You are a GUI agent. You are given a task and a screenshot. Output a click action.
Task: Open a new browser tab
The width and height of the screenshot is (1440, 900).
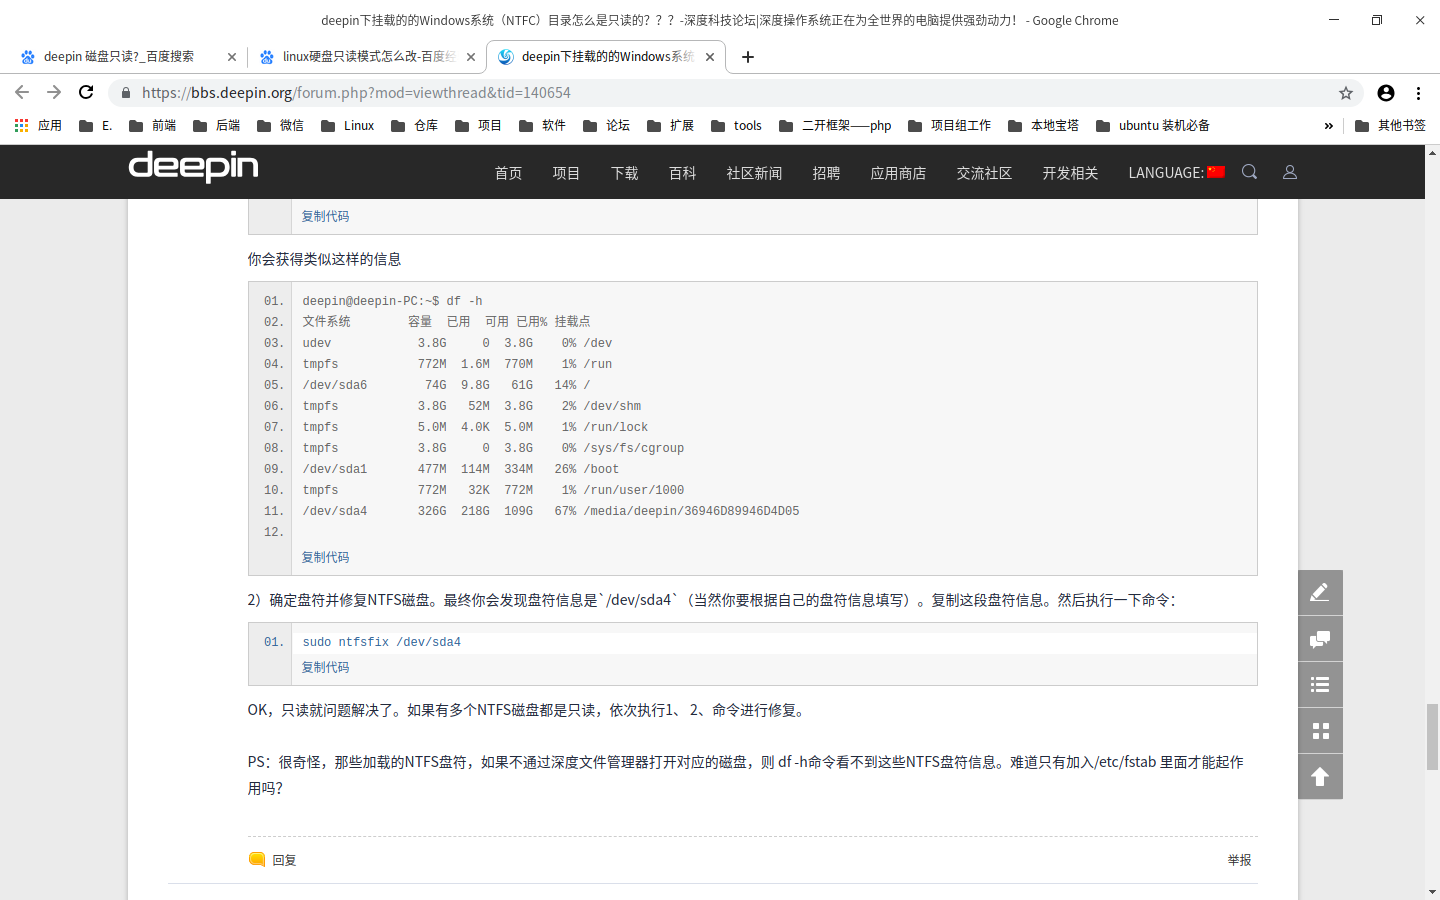(x=748, y=57)
